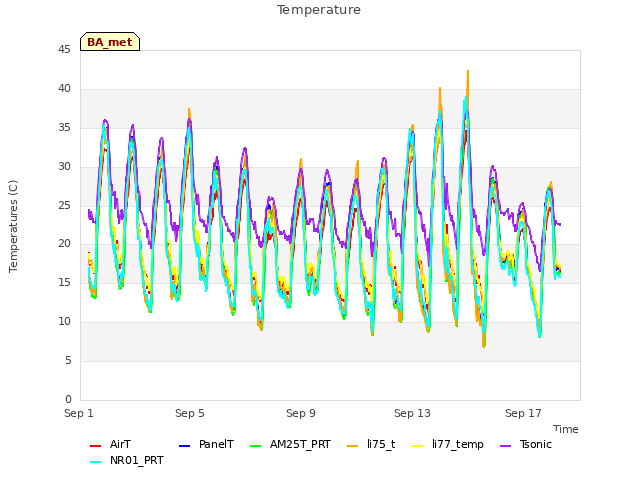Click the Temperatures (C) y-axis label
This screenshot has width=640, height=480.
(x=13, y=226)
